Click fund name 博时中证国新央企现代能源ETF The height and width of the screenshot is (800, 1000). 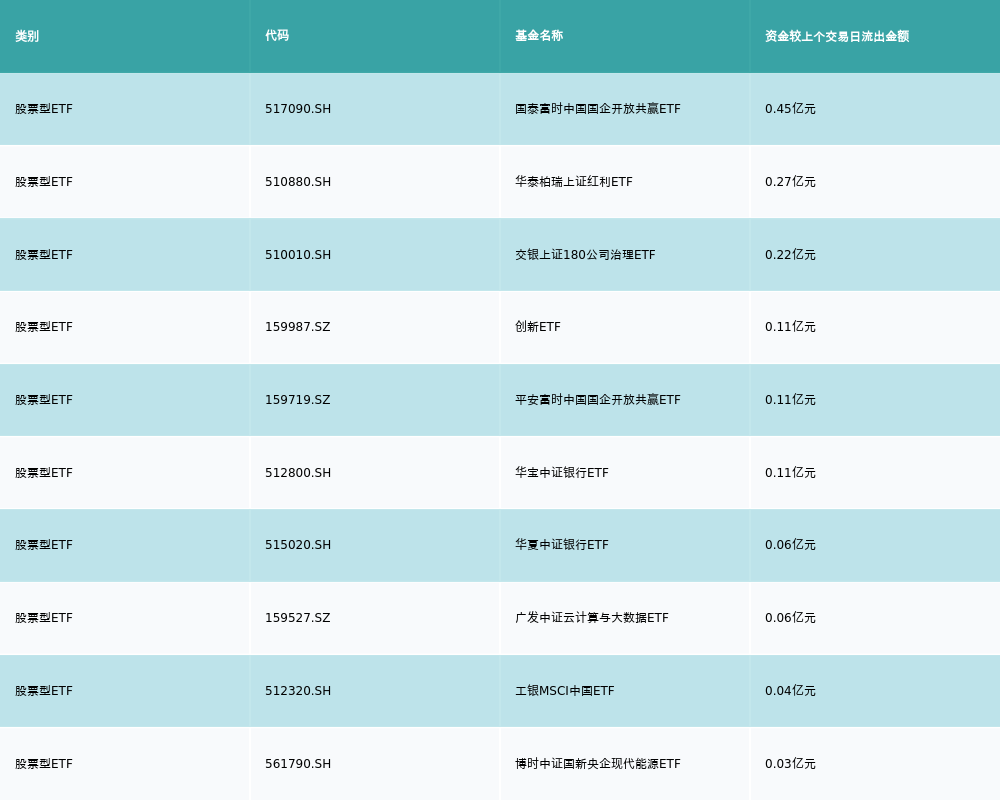tap(598, 764)
